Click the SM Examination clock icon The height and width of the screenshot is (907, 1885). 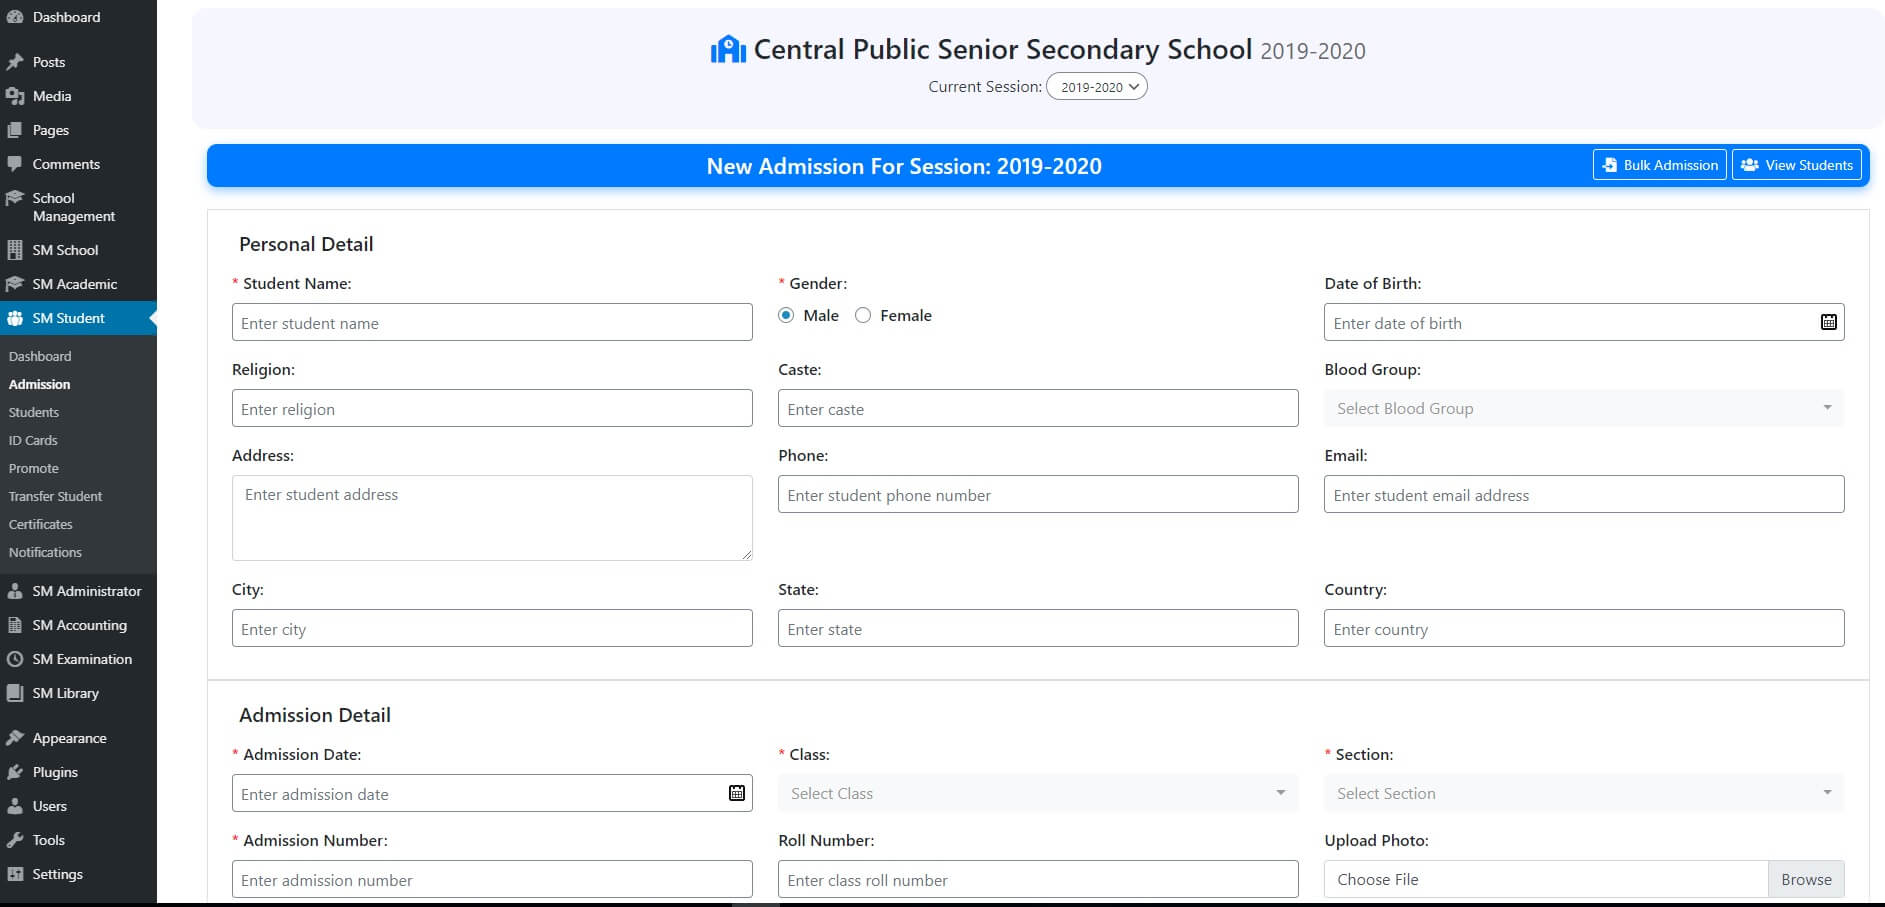point(15,659)
